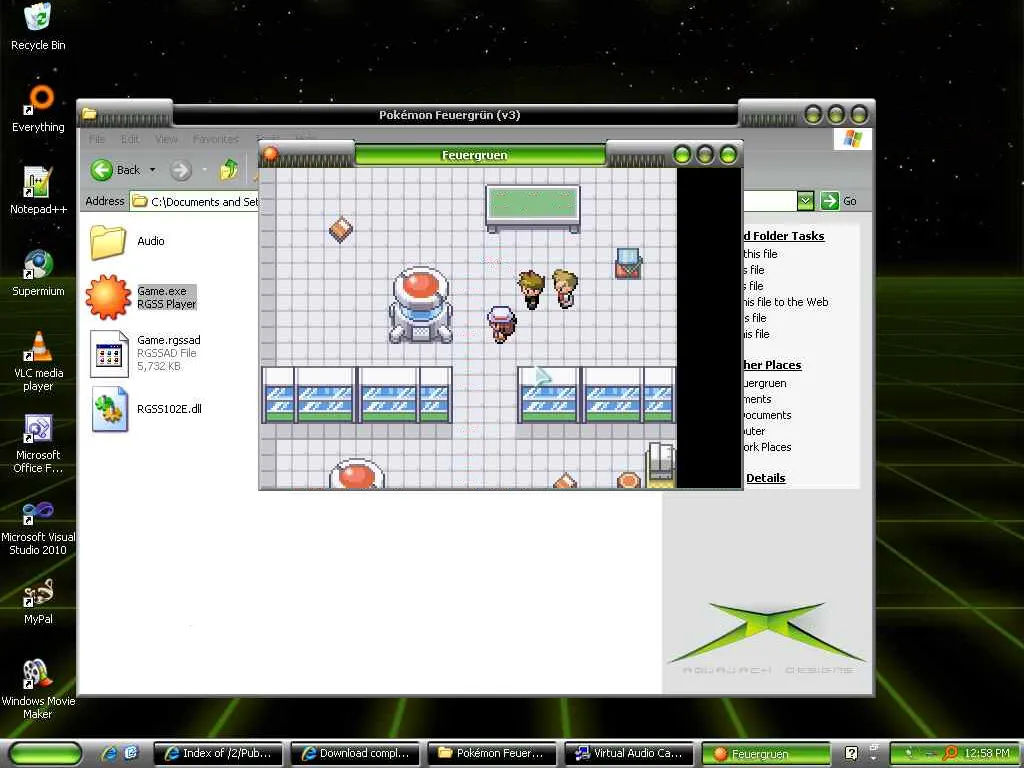Click the green Back arrow in Explorer

[x=101, y=170]
